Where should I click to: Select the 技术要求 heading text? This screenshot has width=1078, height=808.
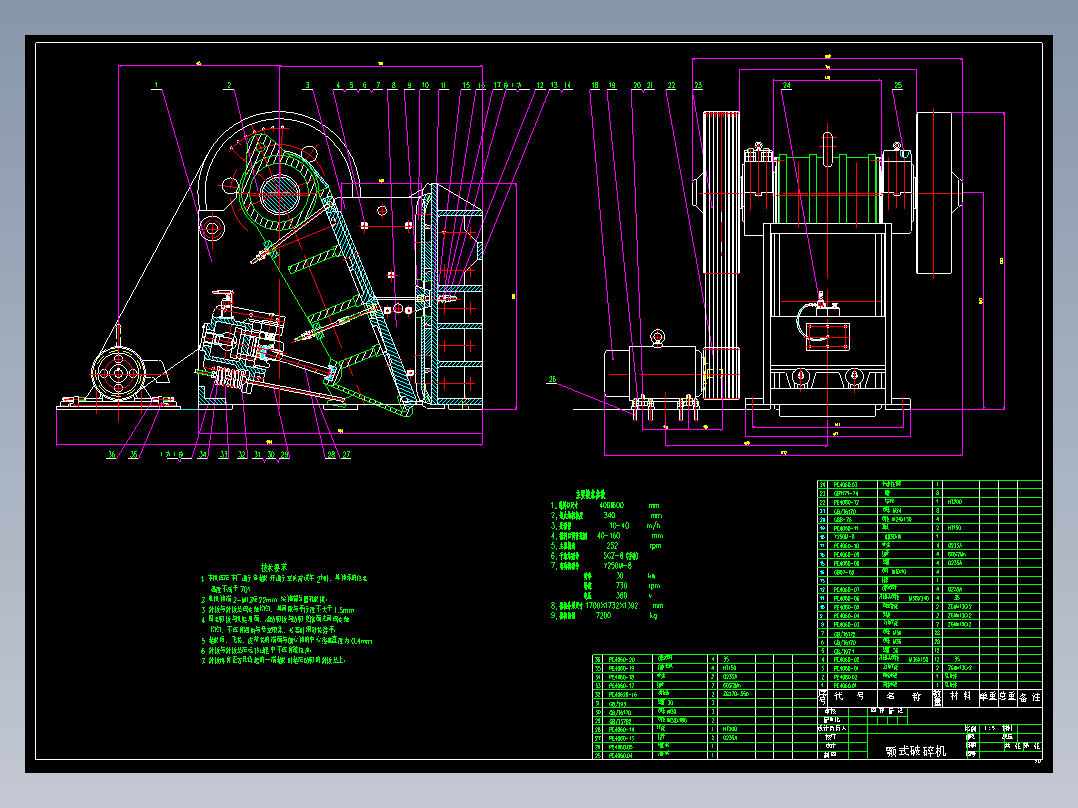point(274,568)
